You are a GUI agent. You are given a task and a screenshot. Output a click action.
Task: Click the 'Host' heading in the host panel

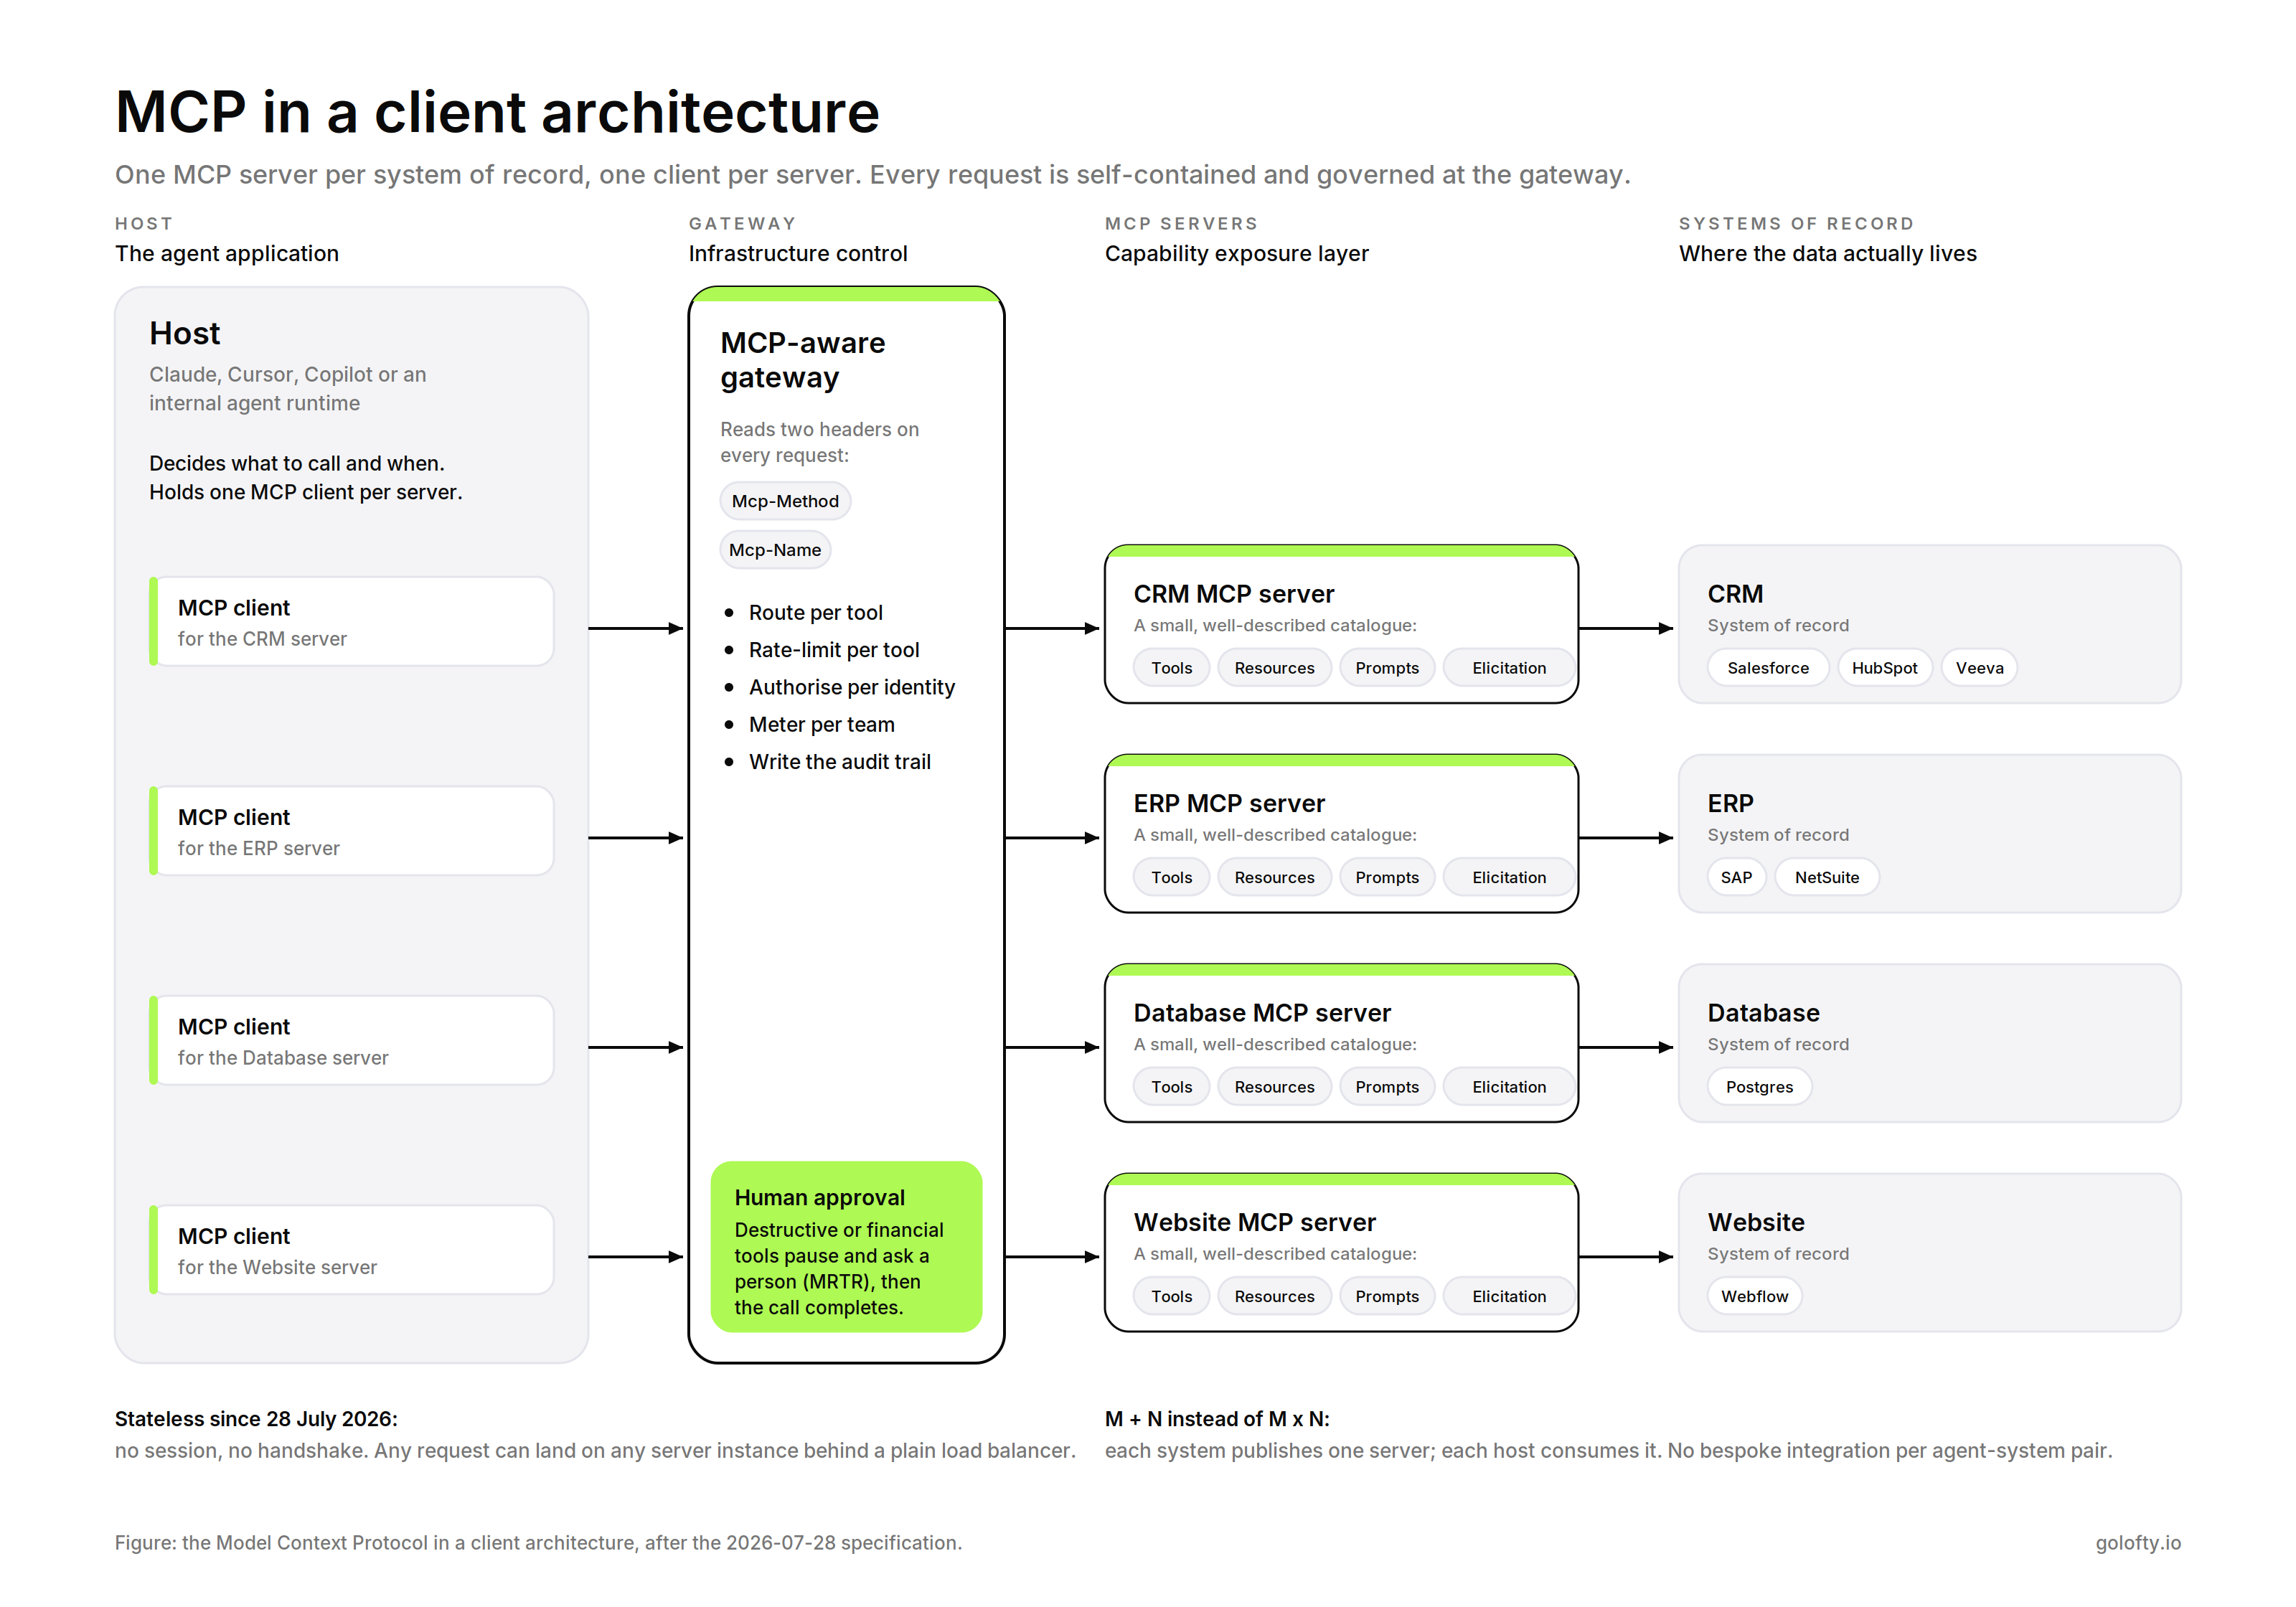click(x=184, y=333)
